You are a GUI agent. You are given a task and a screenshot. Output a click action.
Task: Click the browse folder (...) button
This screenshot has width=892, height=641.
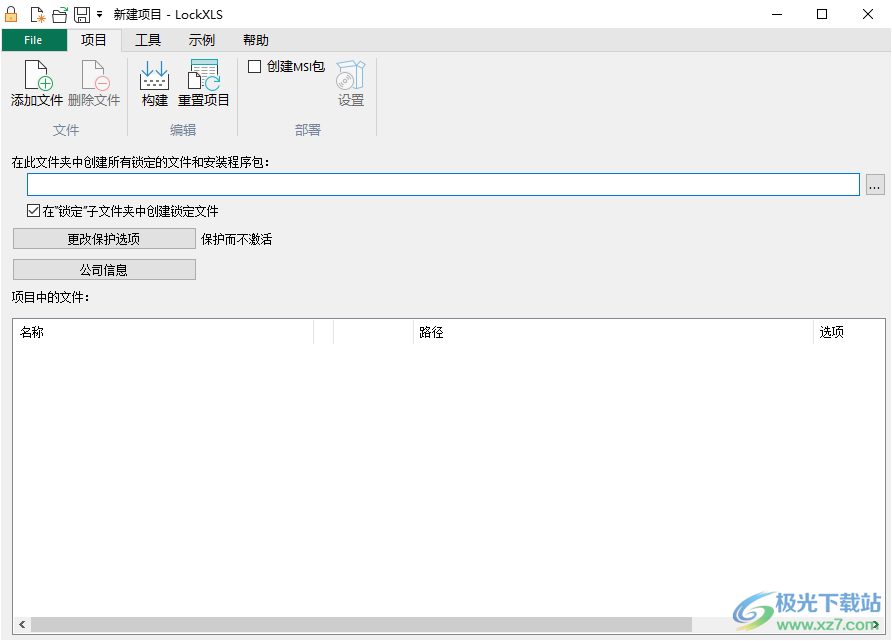875,185
